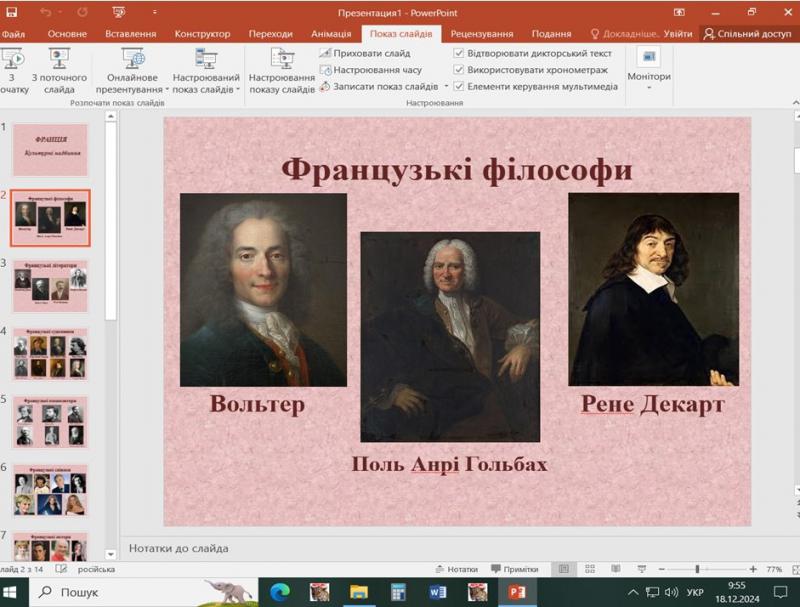The image size is (800, 607).
Task: Click the Save icon in the title bar
Action: coord(11,12)
